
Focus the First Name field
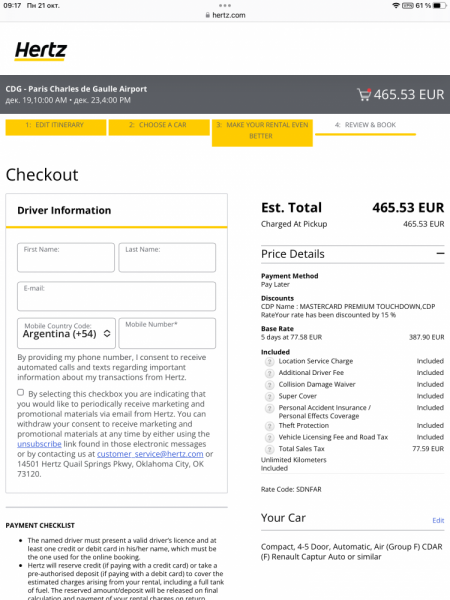66,258
